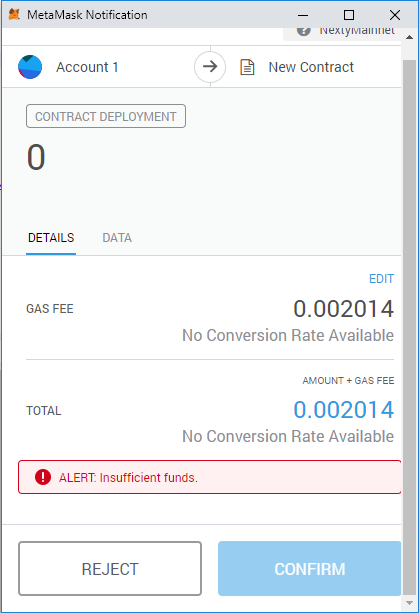Click the question mark network icon

pyautogui.click(x=304, y=31)
